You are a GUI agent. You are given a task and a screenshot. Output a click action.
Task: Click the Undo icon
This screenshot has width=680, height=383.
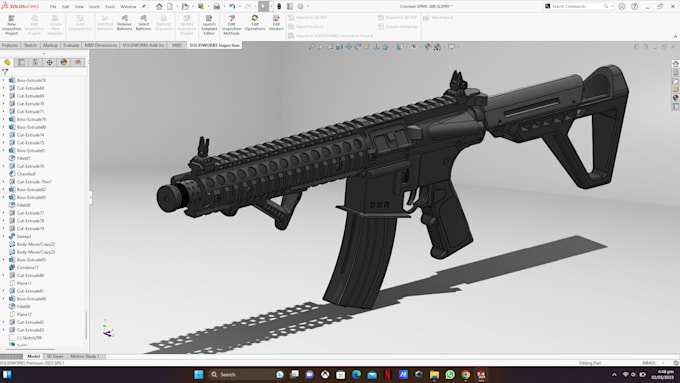[232, 7]
